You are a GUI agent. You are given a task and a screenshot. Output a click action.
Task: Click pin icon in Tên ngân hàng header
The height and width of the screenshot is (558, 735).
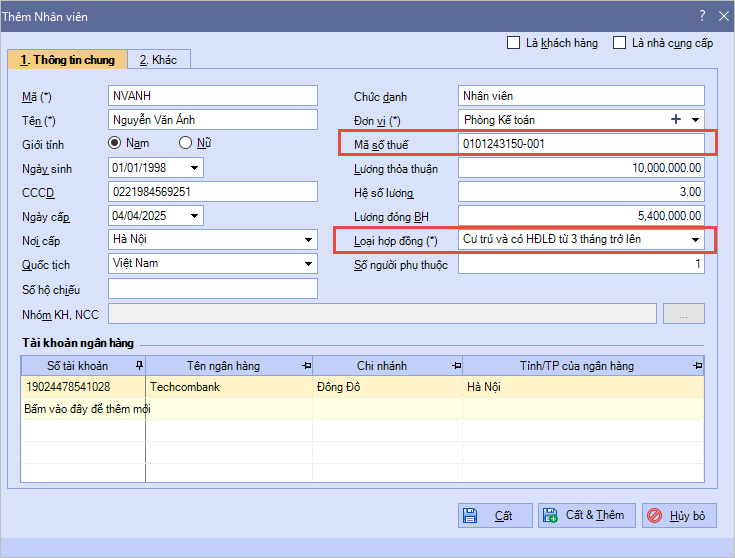pos(305,366)
